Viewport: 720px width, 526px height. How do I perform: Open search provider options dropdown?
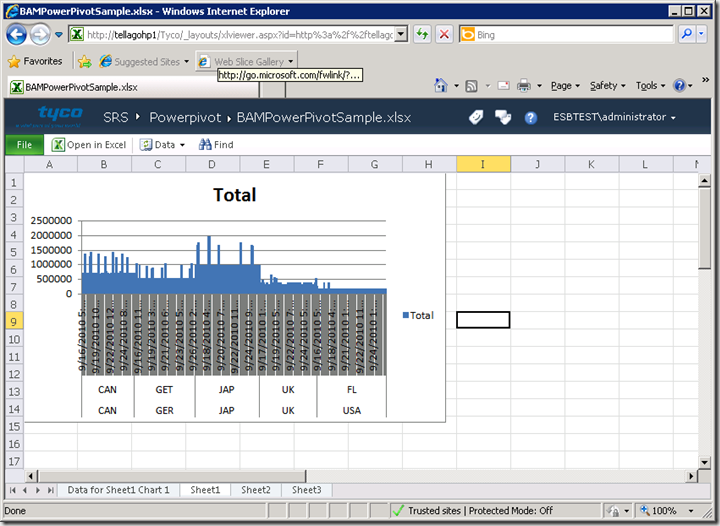pos(701,34)
